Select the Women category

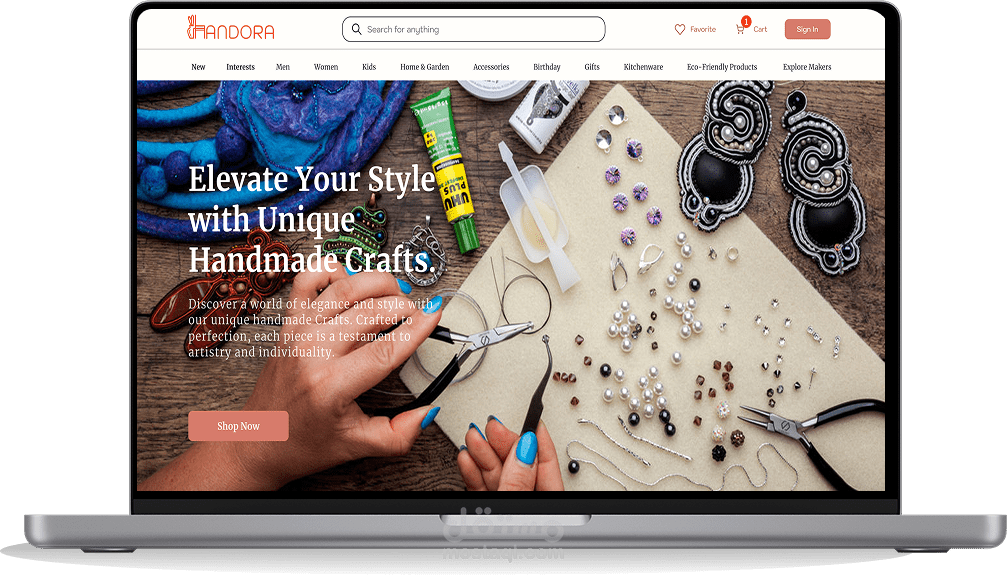[326, 67]
